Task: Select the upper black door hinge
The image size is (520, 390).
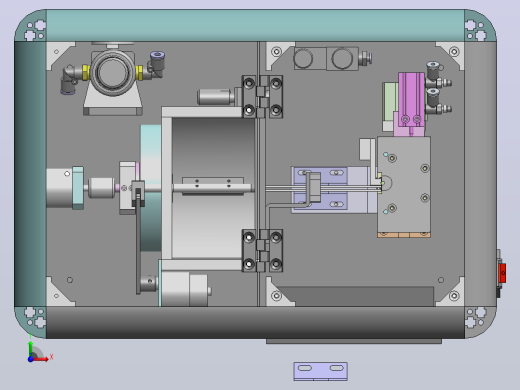Action: pos(262,96)
